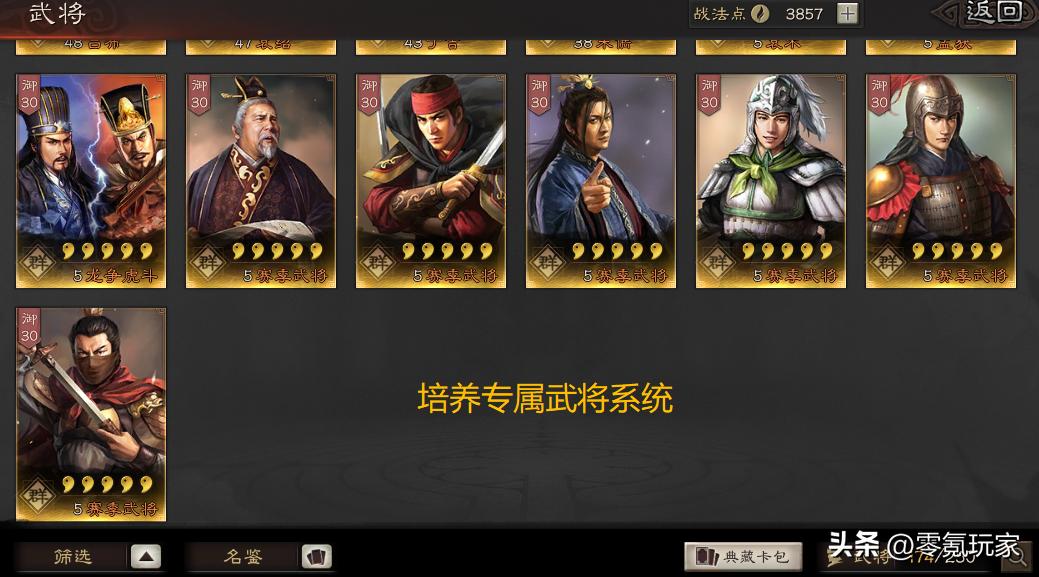Open the 筛选 filter menu
This screenshot has width=1039, height=577.
72,556
